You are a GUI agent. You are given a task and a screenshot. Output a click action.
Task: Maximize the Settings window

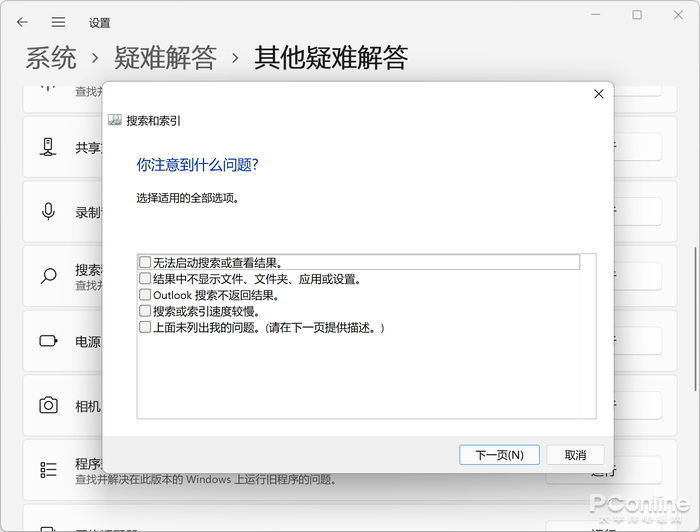click(x=637, y=15)
